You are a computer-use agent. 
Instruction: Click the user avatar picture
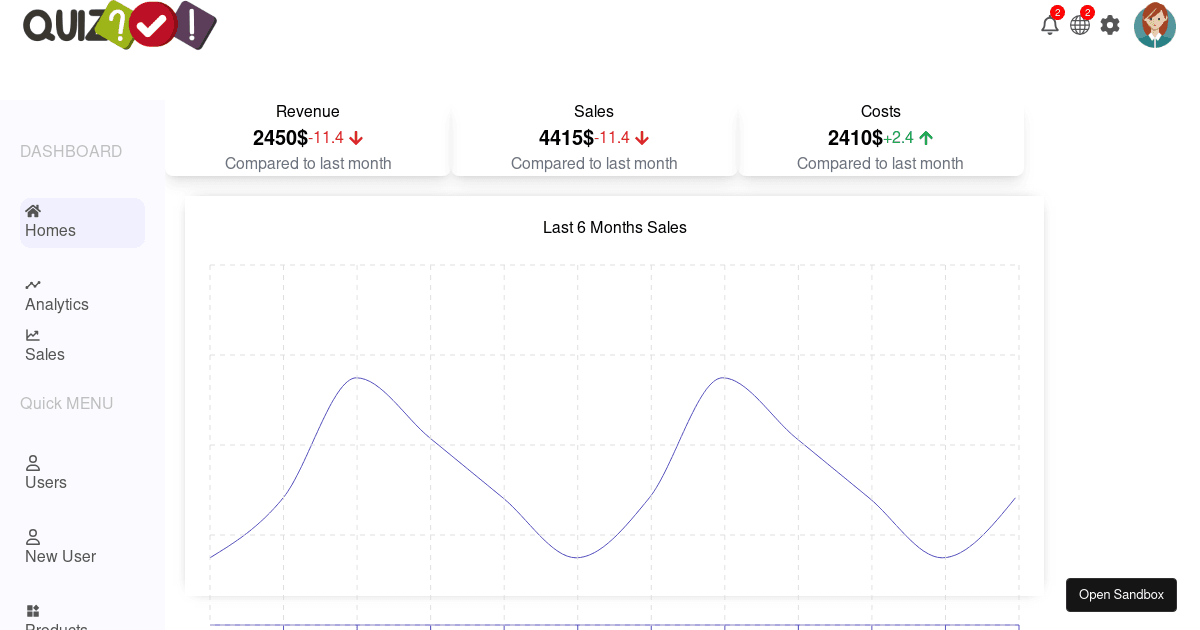tap(1155, 25)
